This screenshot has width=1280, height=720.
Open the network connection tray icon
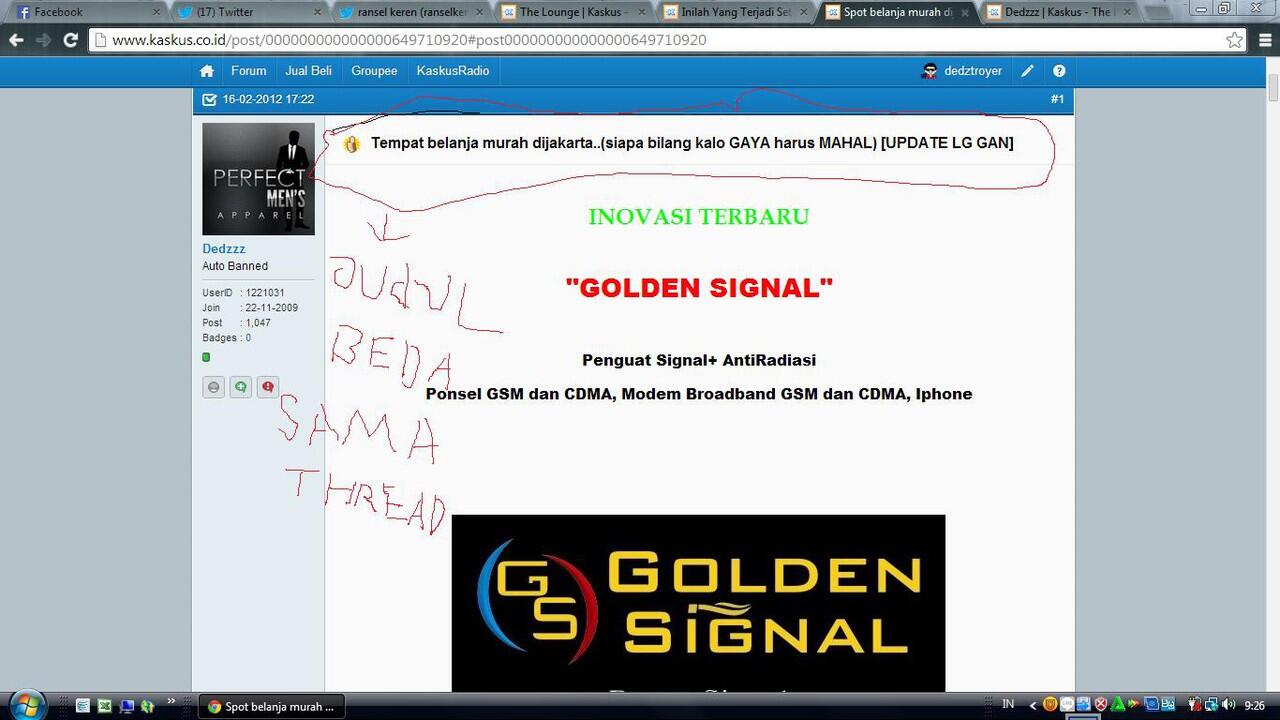click(1212, 705)
